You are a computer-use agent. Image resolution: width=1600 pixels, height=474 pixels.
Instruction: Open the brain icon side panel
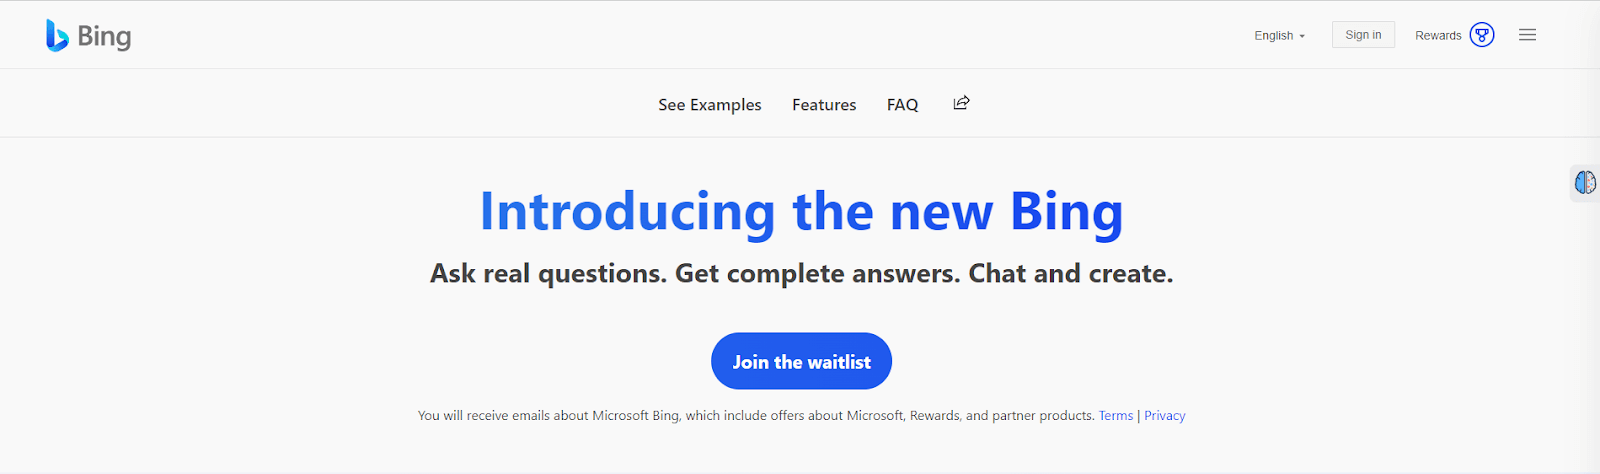click(x=1585, y=182)
